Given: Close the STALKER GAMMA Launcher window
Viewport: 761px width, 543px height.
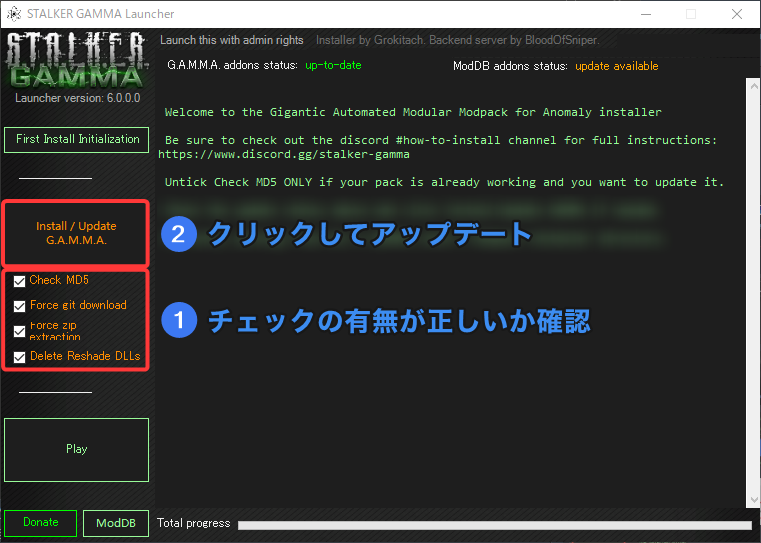Looking at the screenshot, I should (x=737, y=14).
